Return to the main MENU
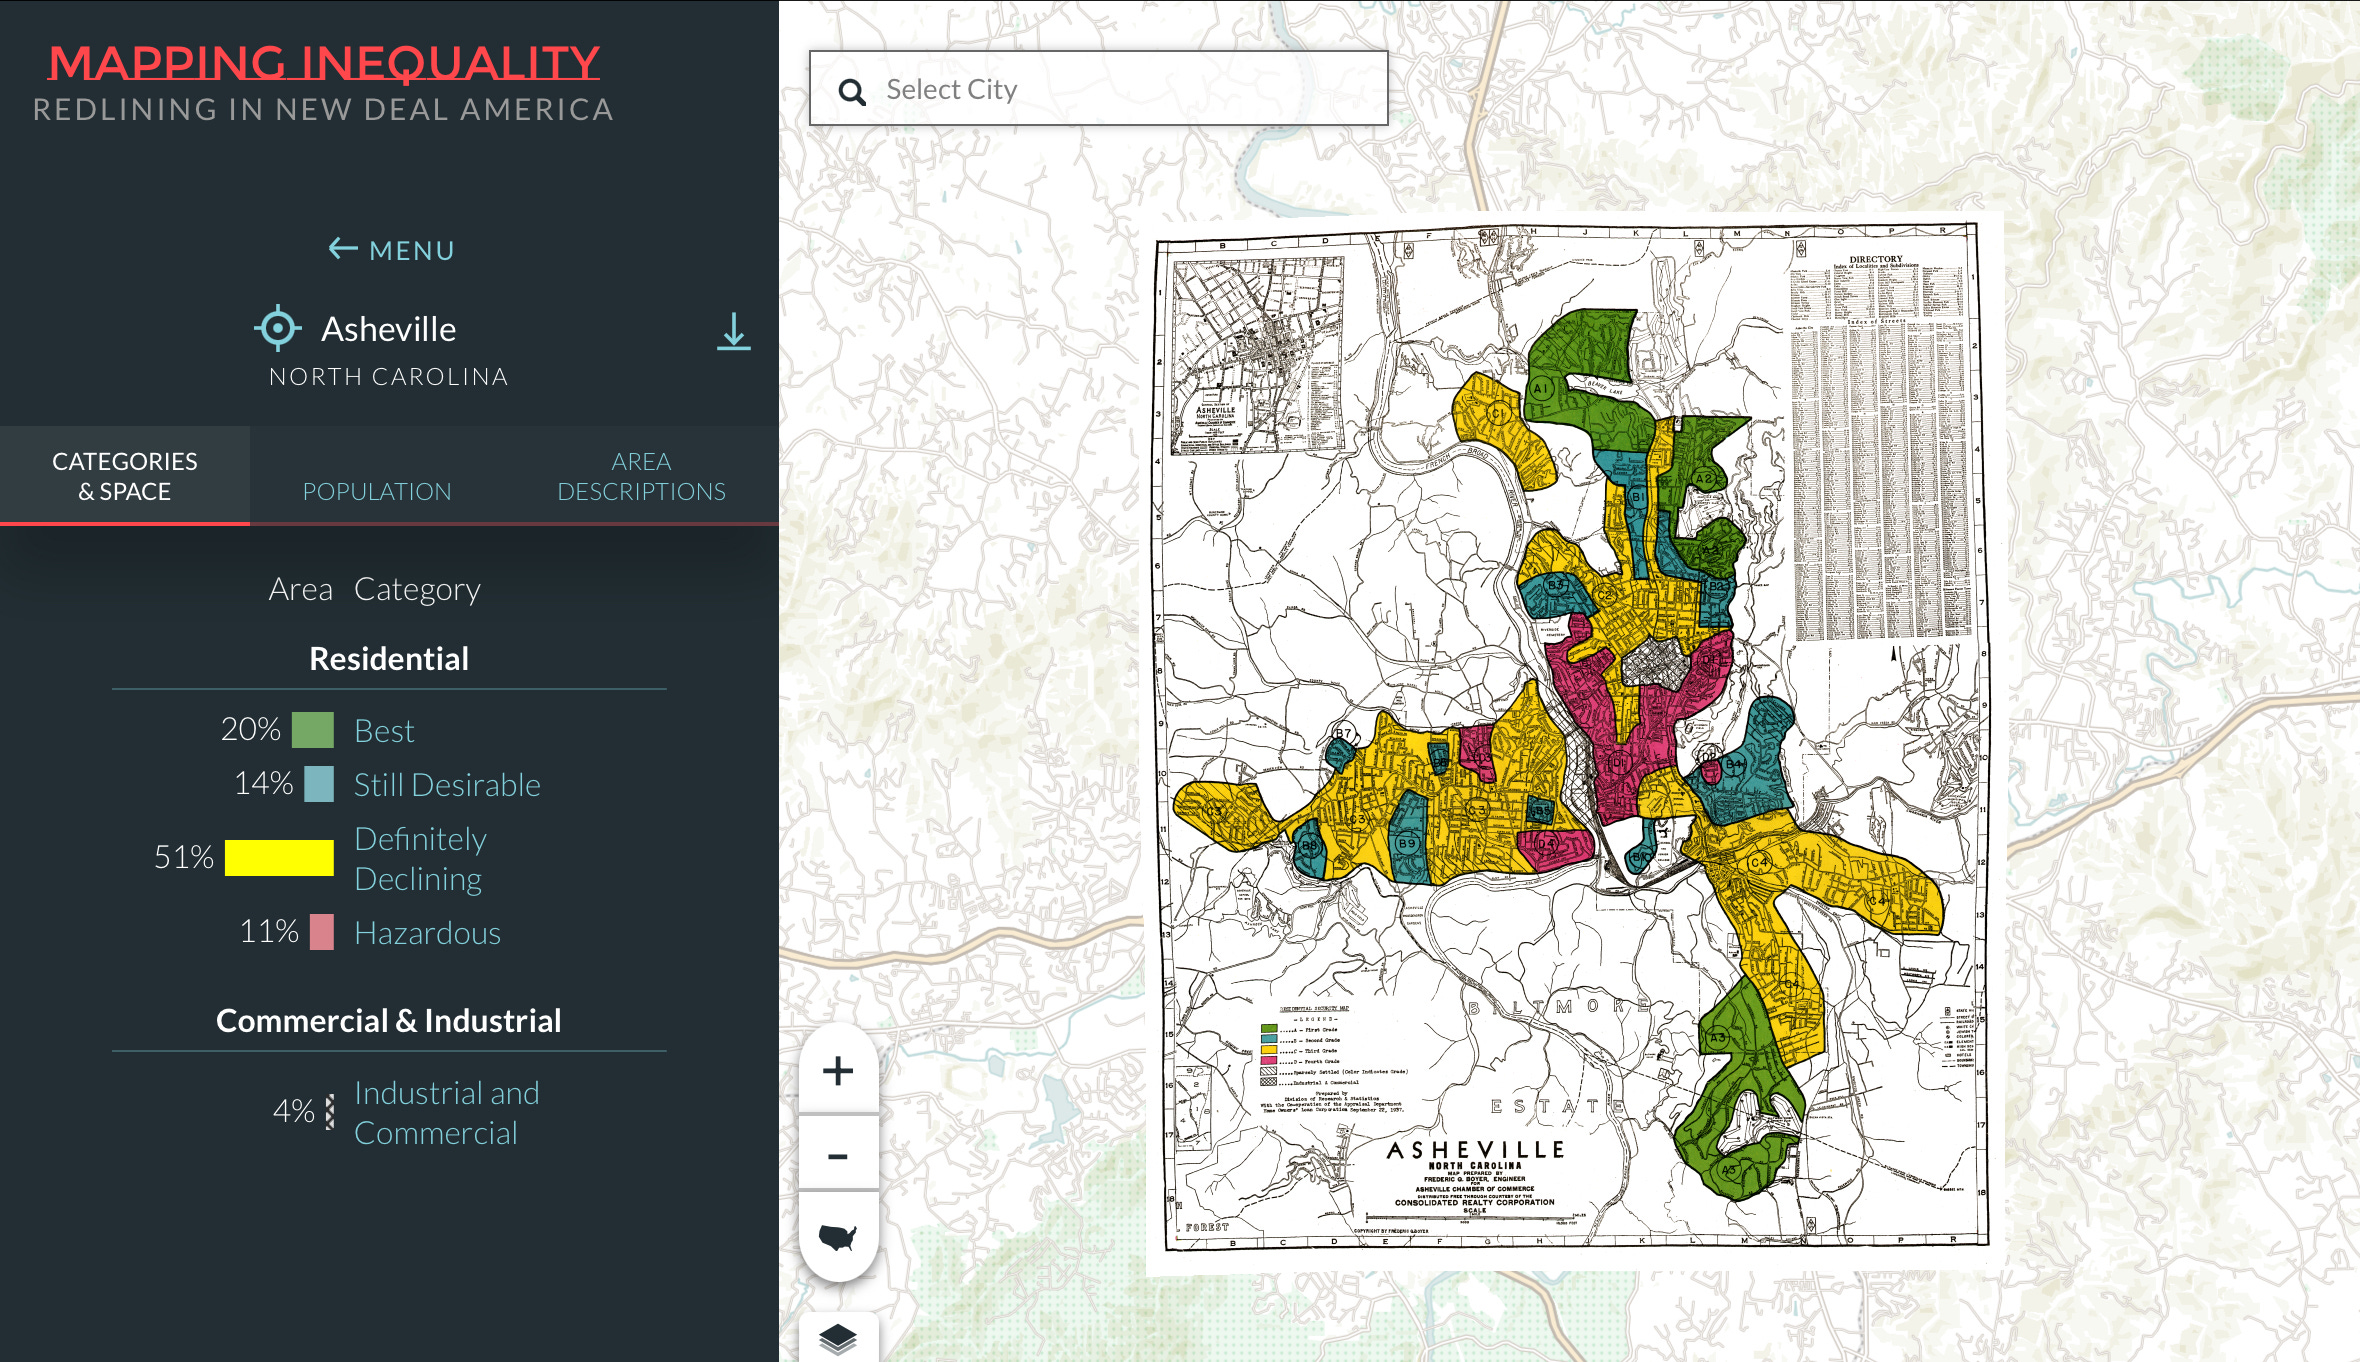 click(x=410, y=250)
